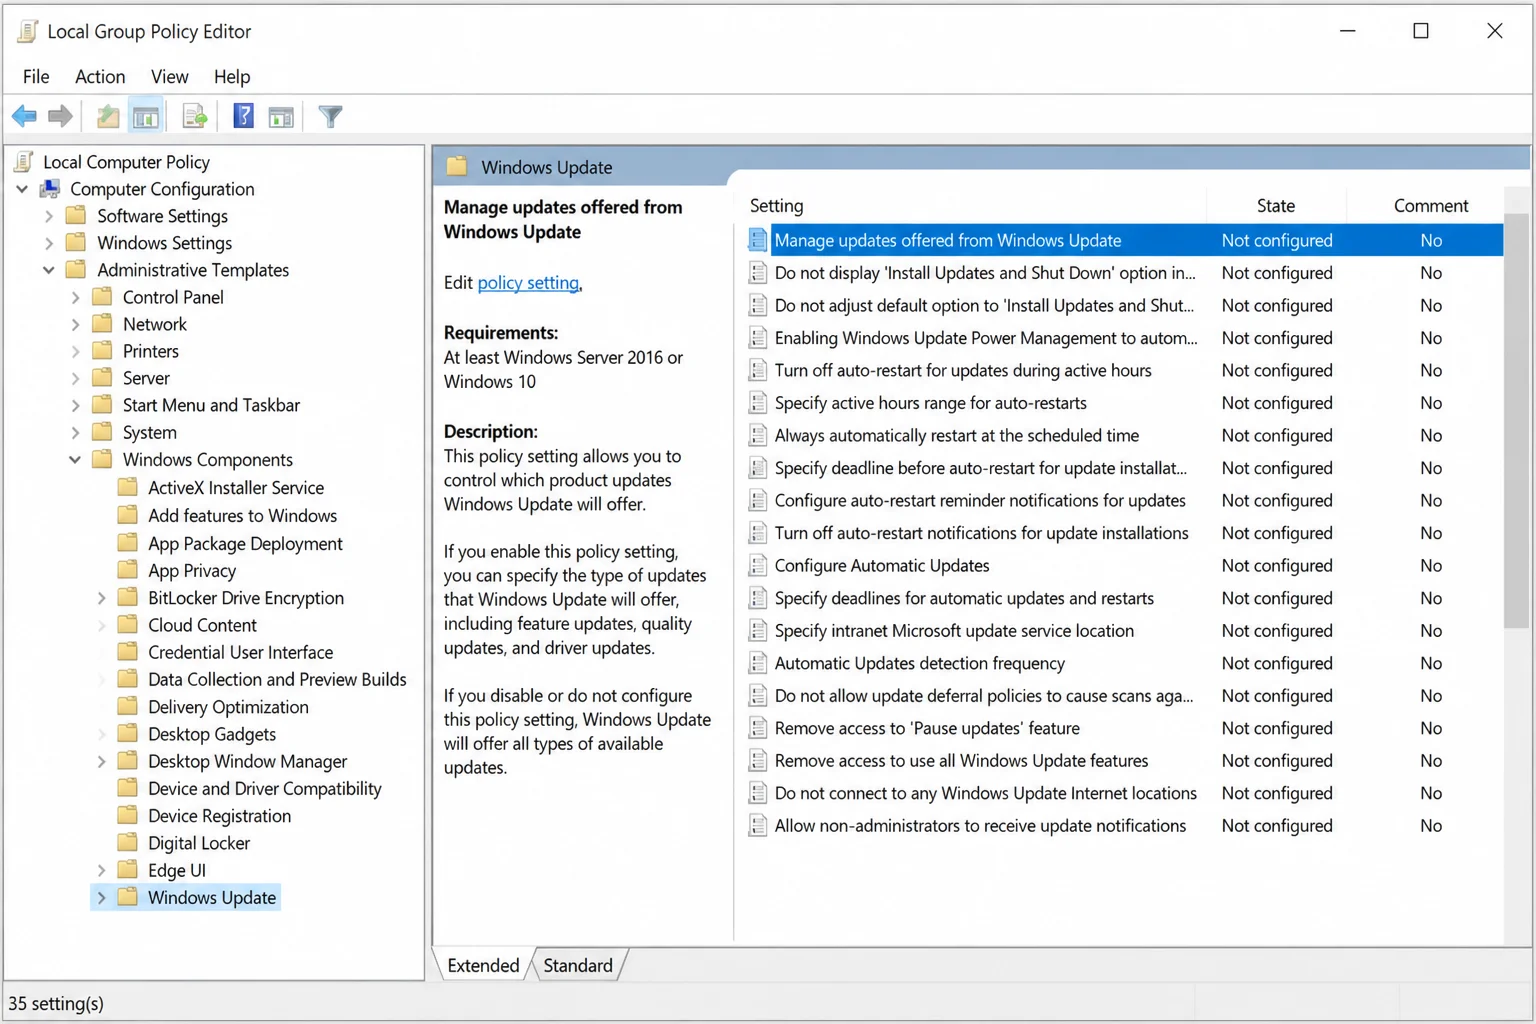Open the Help menu
Viewport: 1536px width, 1024px height.
tap(232, 76)
